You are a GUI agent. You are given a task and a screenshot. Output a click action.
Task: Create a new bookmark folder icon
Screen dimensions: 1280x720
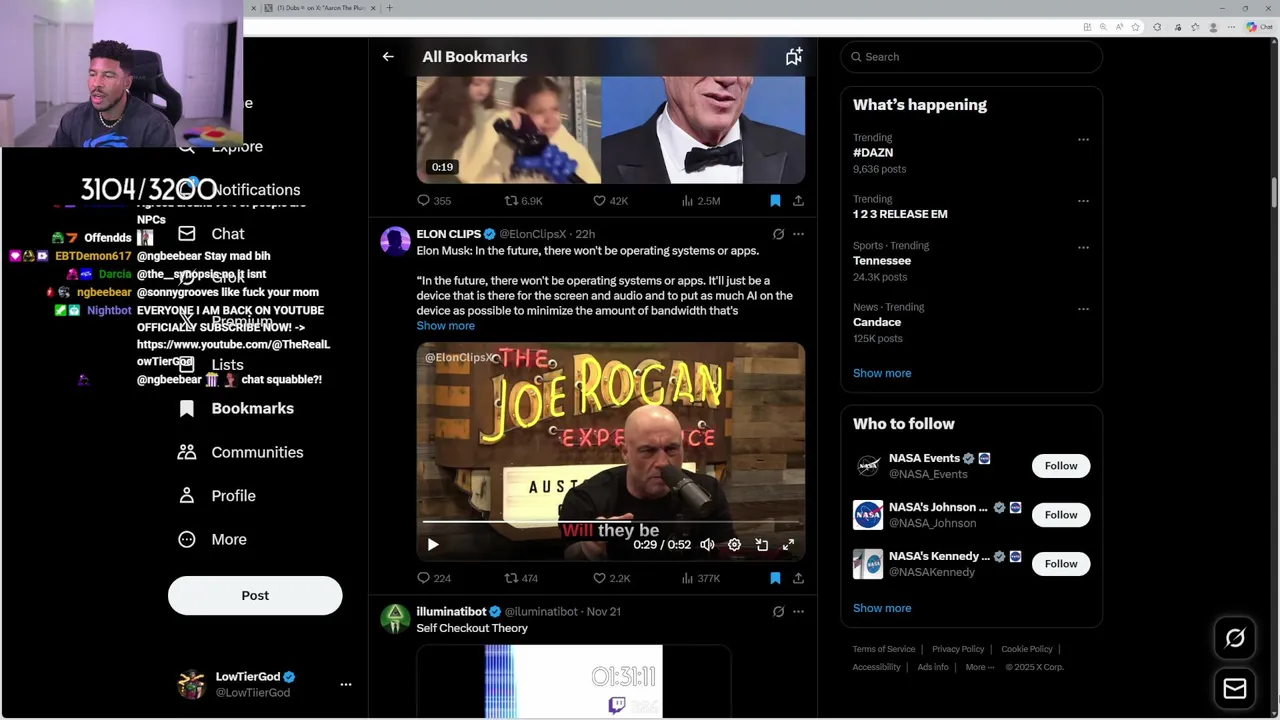coord(794,57)
